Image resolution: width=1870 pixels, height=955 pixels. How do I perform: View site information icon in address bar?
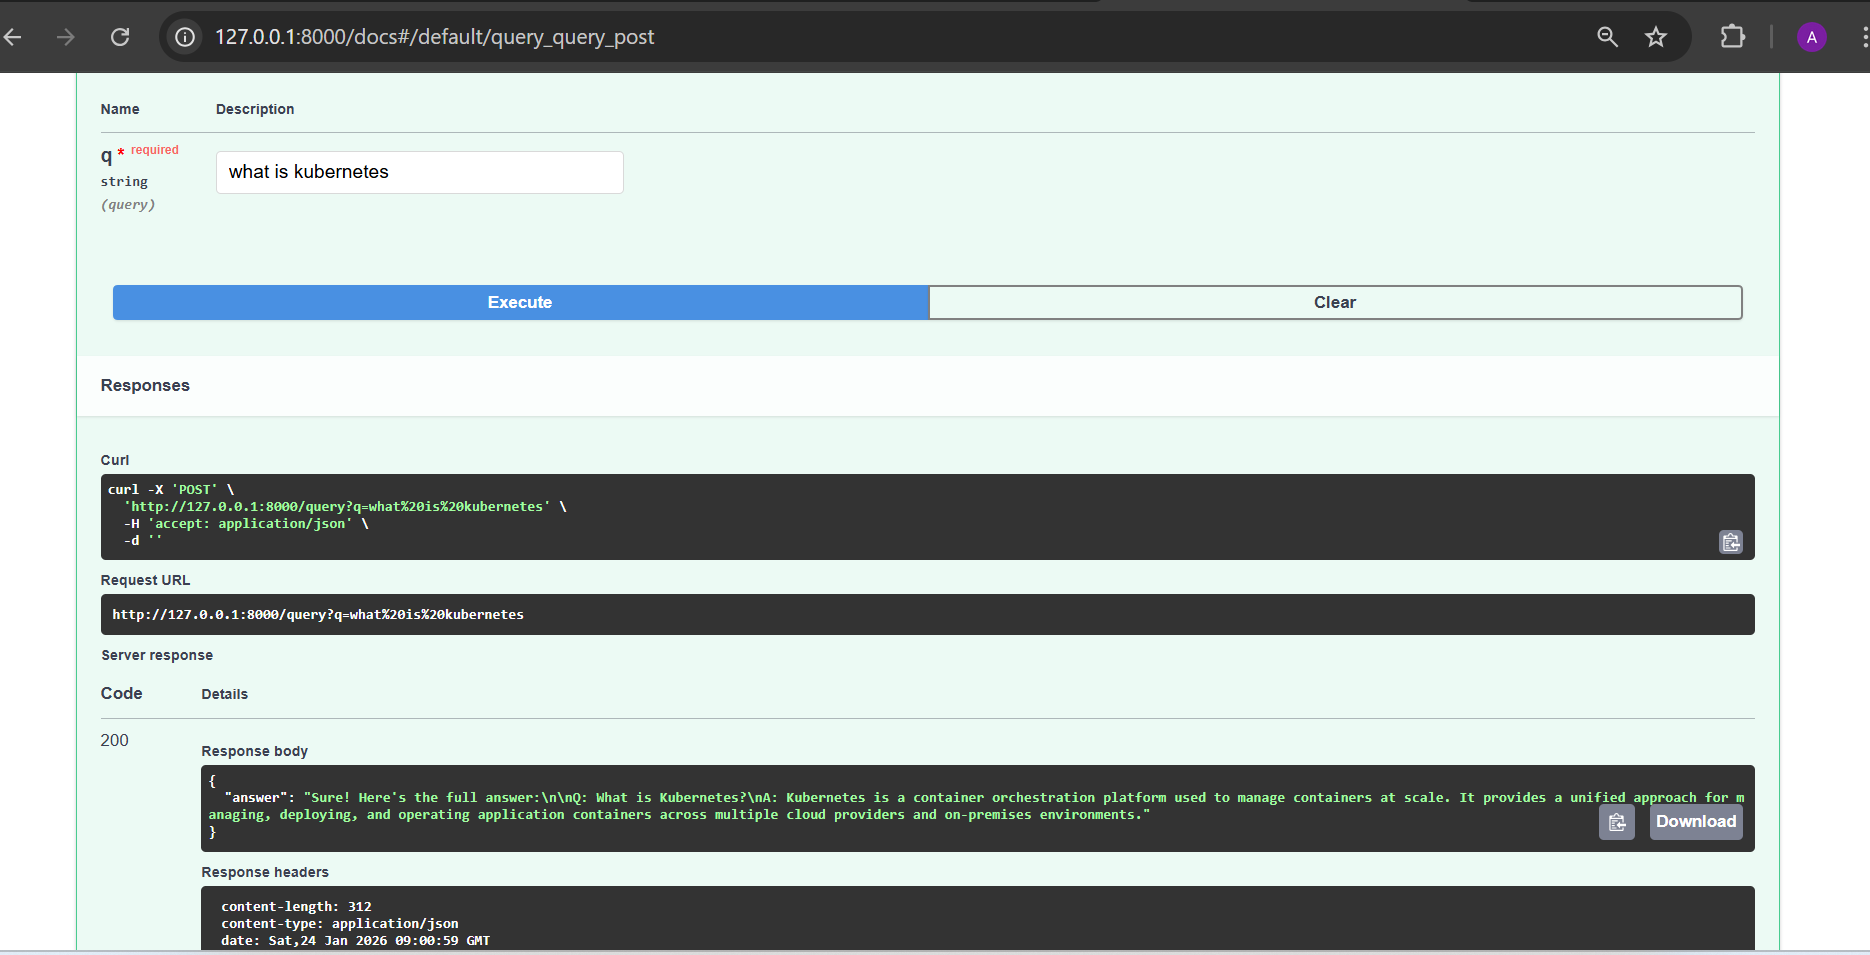(x=185, y=37)
